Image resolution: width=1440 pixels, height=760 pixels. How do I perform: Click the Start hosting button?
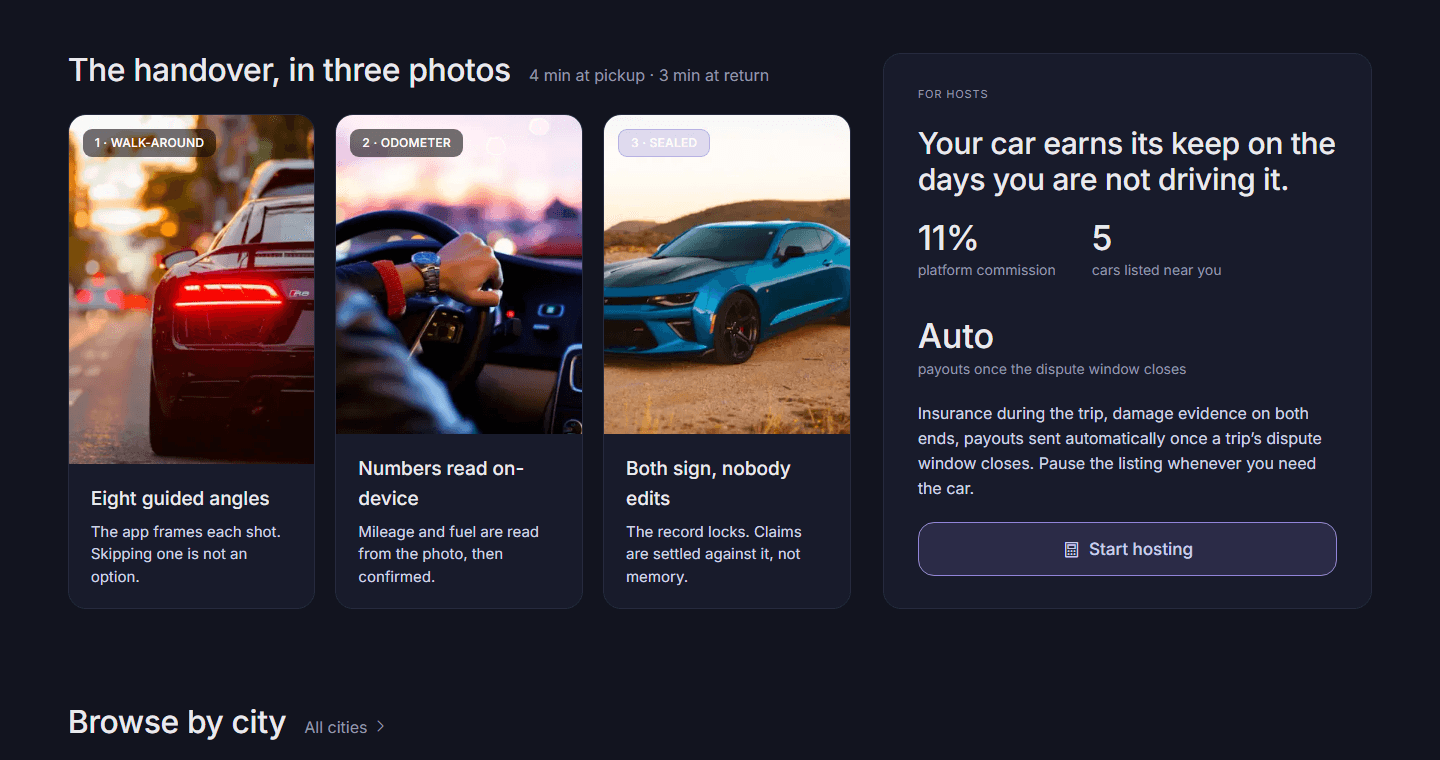(1127, 549)
